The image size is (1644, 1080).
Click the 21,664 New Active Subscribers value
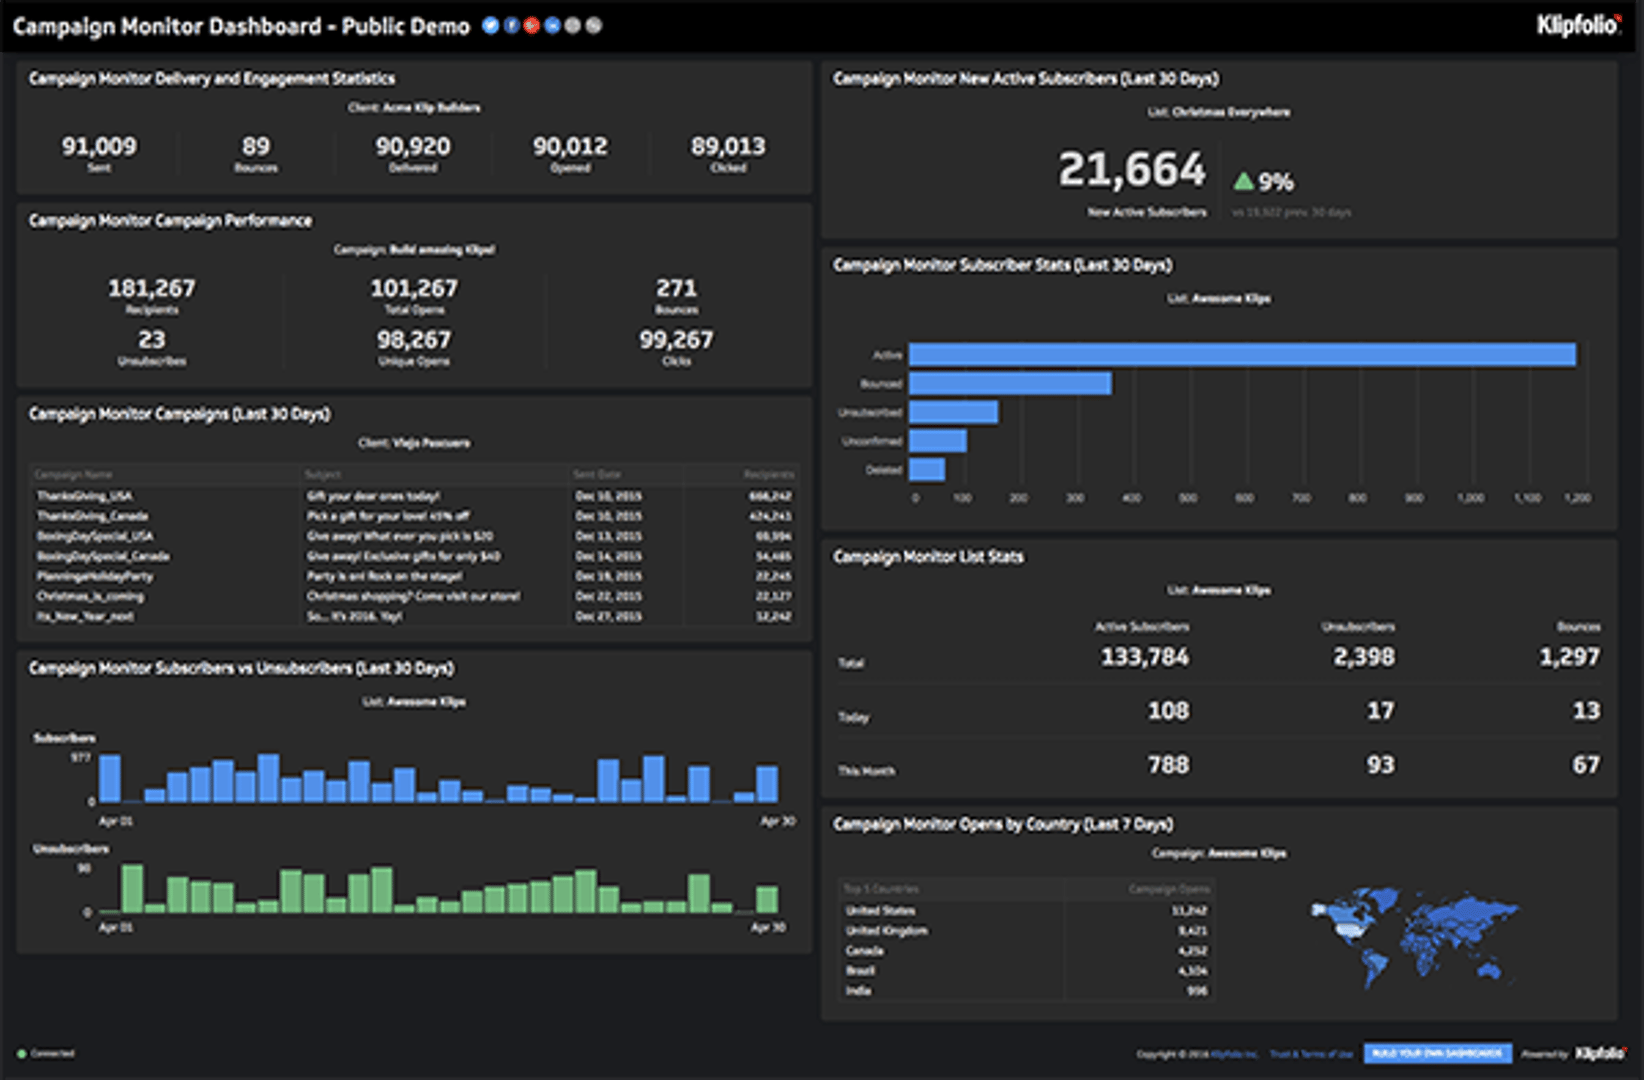[1132, 169]
